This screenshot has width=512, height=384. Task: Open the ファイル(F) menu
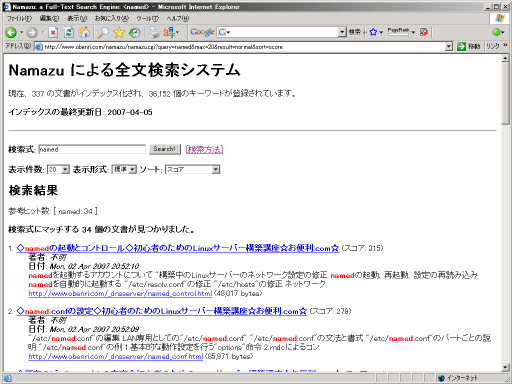tap(19, 18)
